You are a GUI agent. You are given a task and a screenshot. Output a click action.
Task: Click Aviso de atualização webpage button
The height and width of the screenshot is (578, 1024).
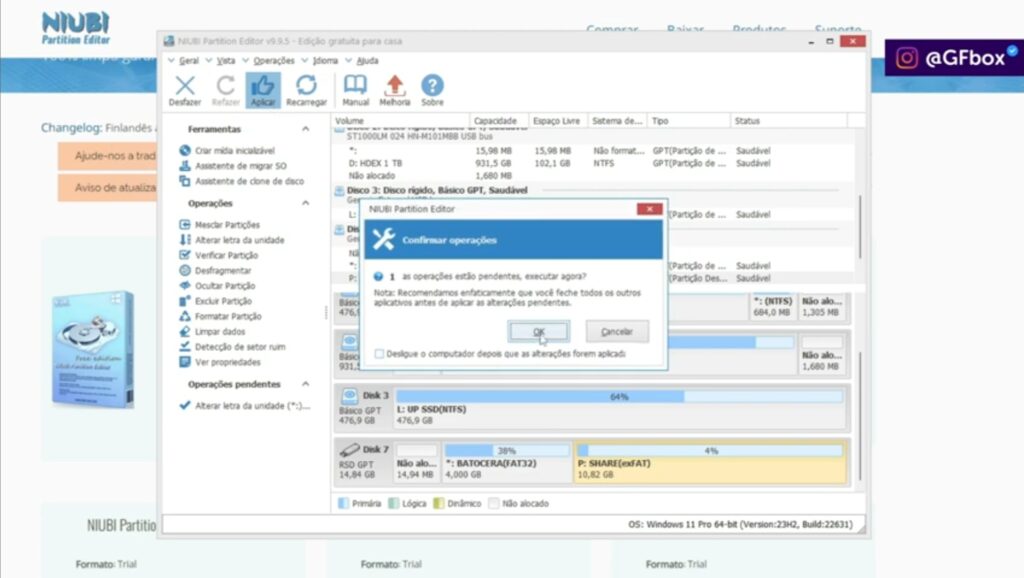point(108,187)
